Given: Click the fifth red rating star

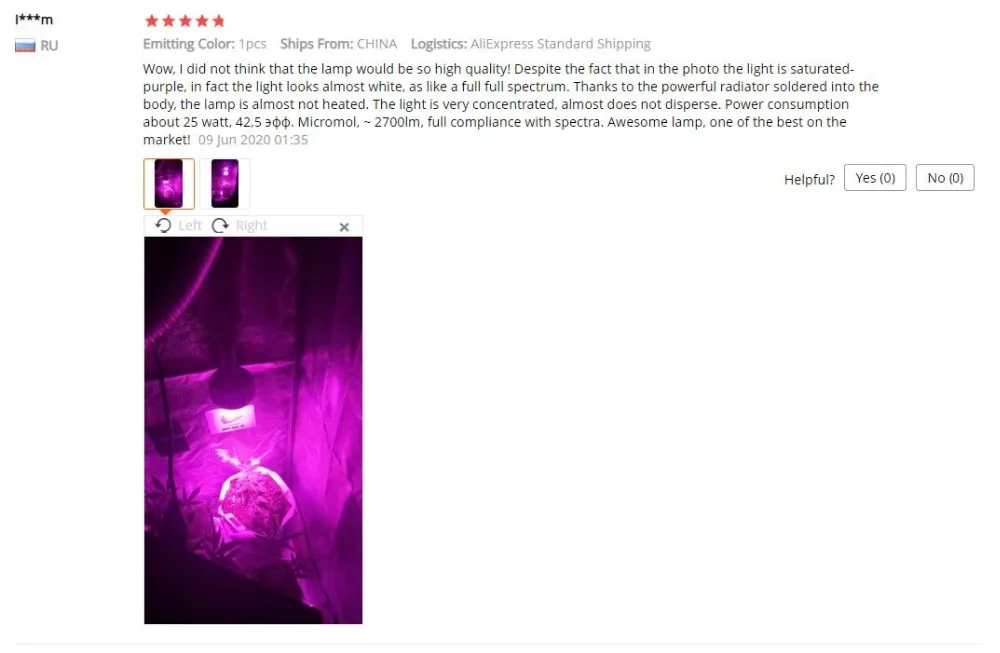Looking at the screenshot, I should coord(219,21).
